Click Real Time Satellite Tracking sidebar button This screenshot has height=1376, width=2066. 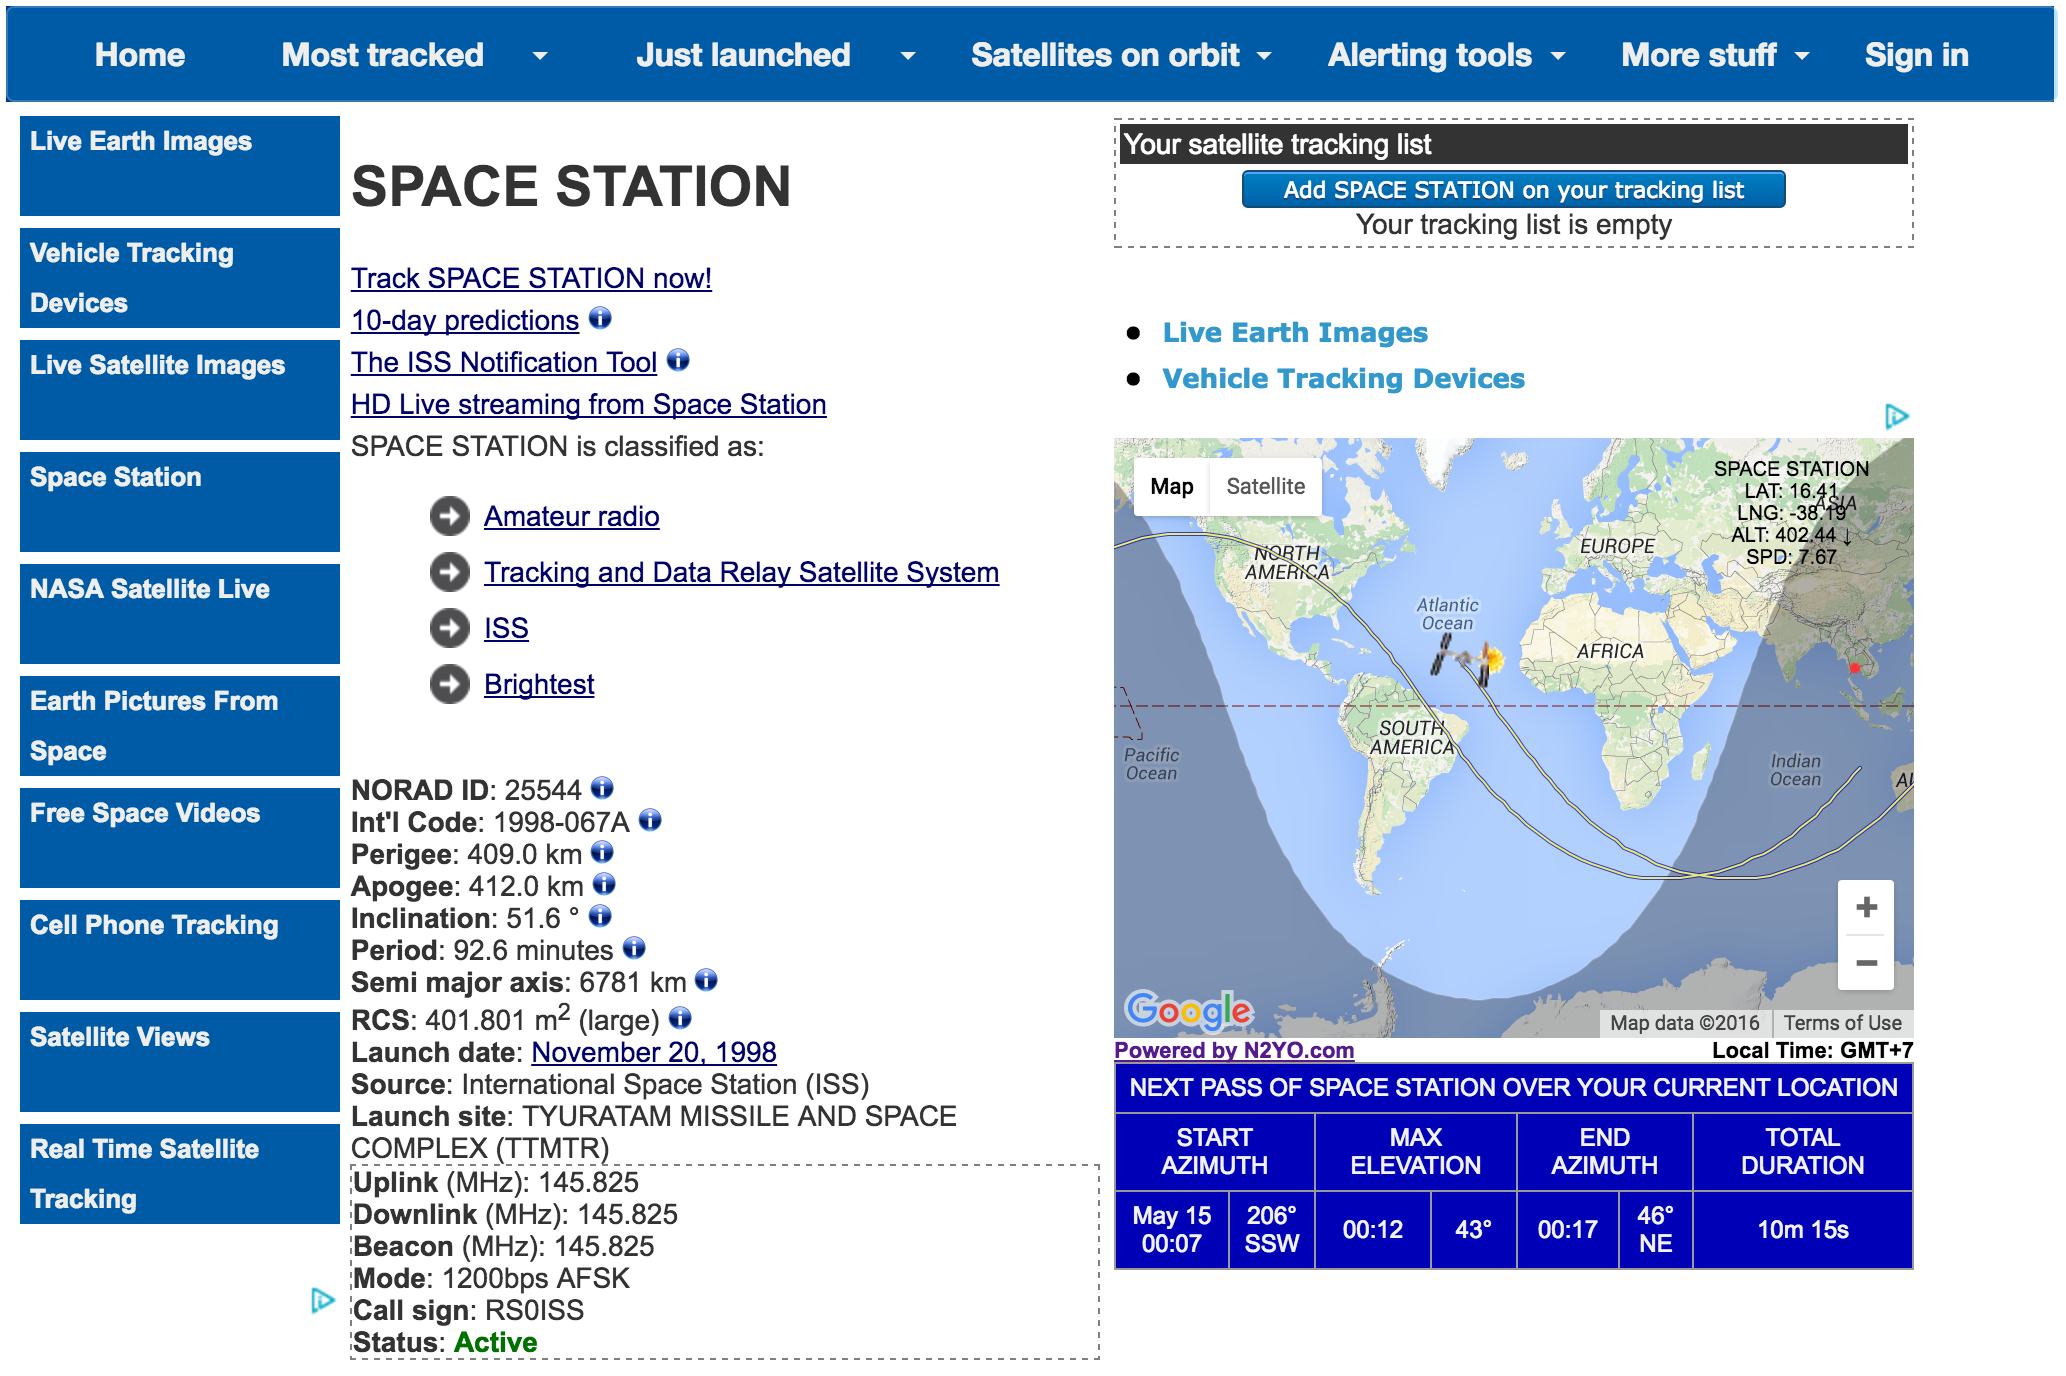click(180, 1174)
